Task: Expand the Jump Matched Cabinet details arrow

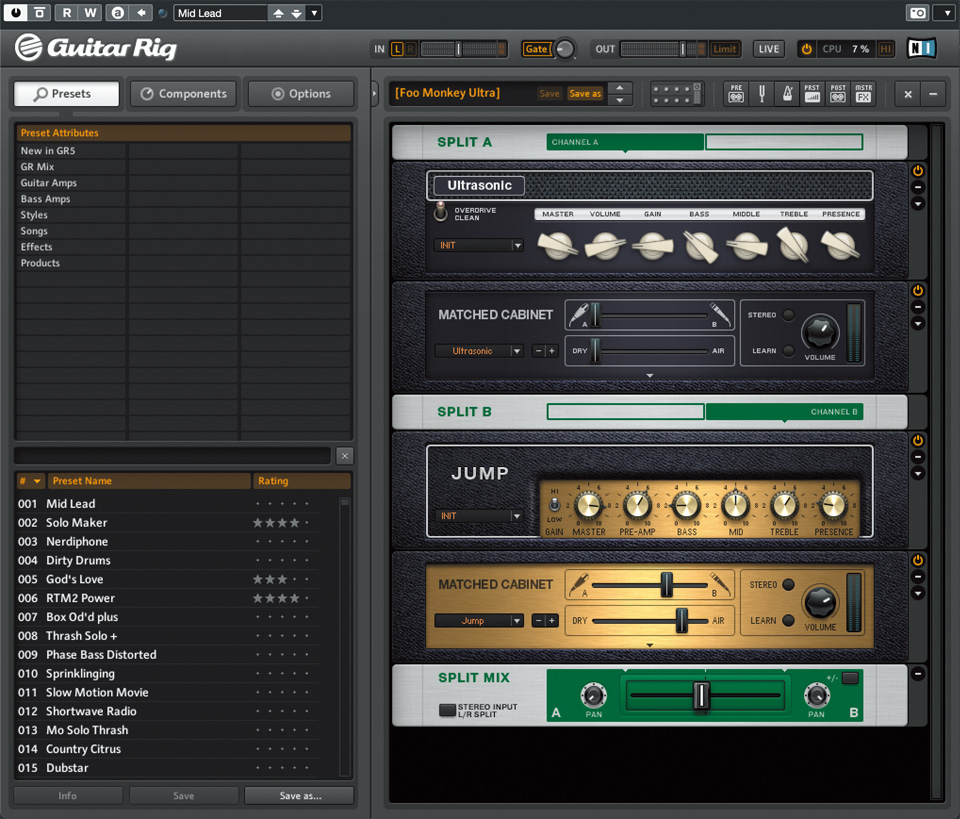Action: click(x=650, y=645)
